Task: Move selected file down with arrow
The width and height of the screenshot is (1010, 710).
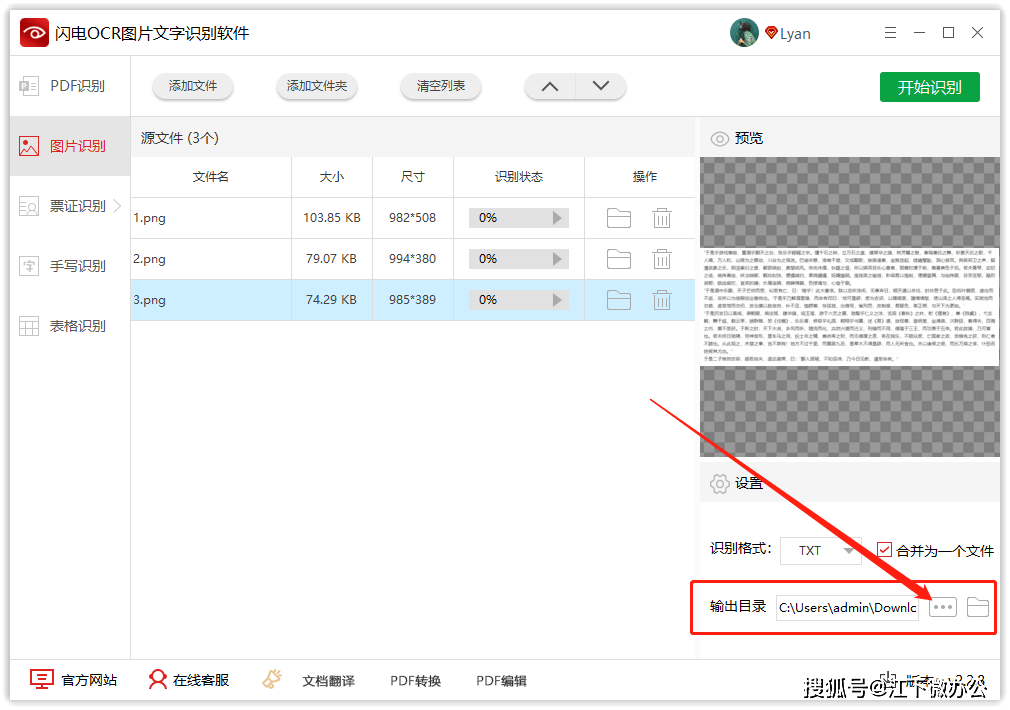Action: pos(600,86)
